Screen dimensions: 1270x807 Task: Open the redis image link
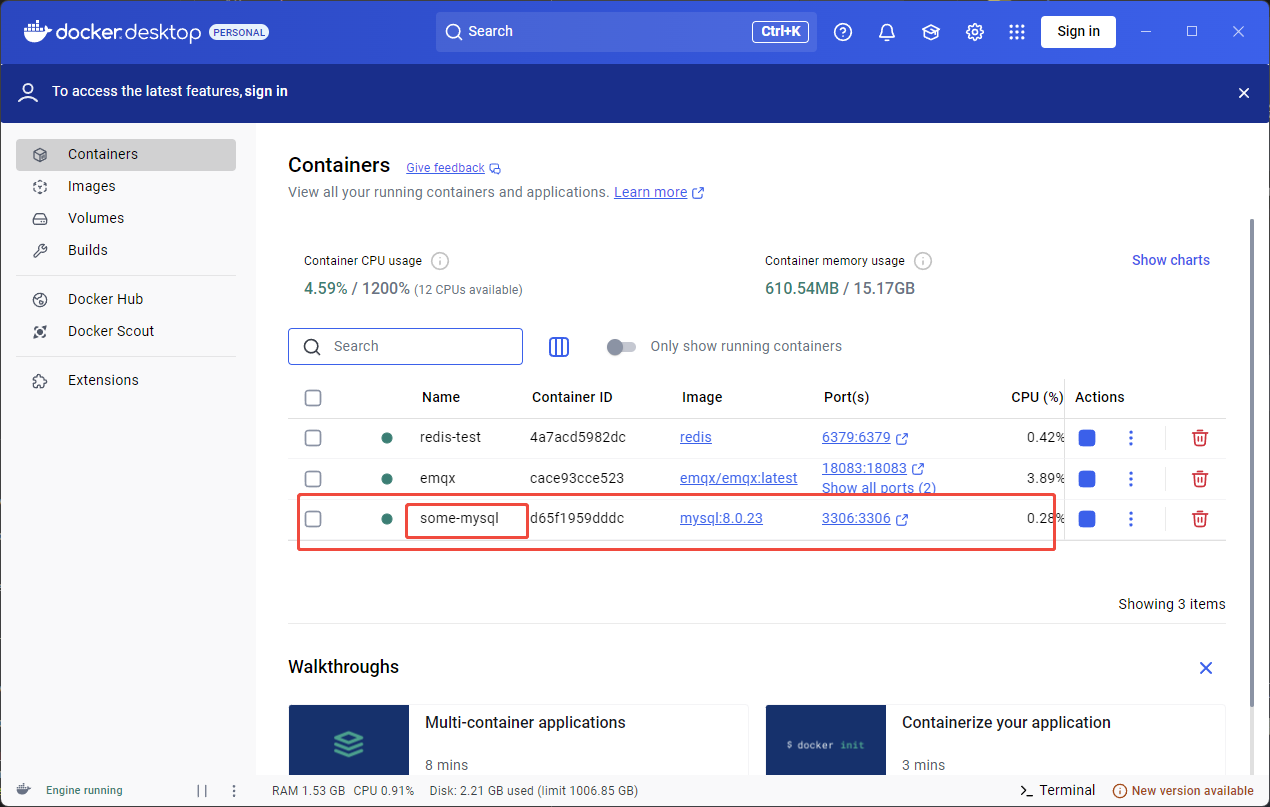click(x=696, y=438)
